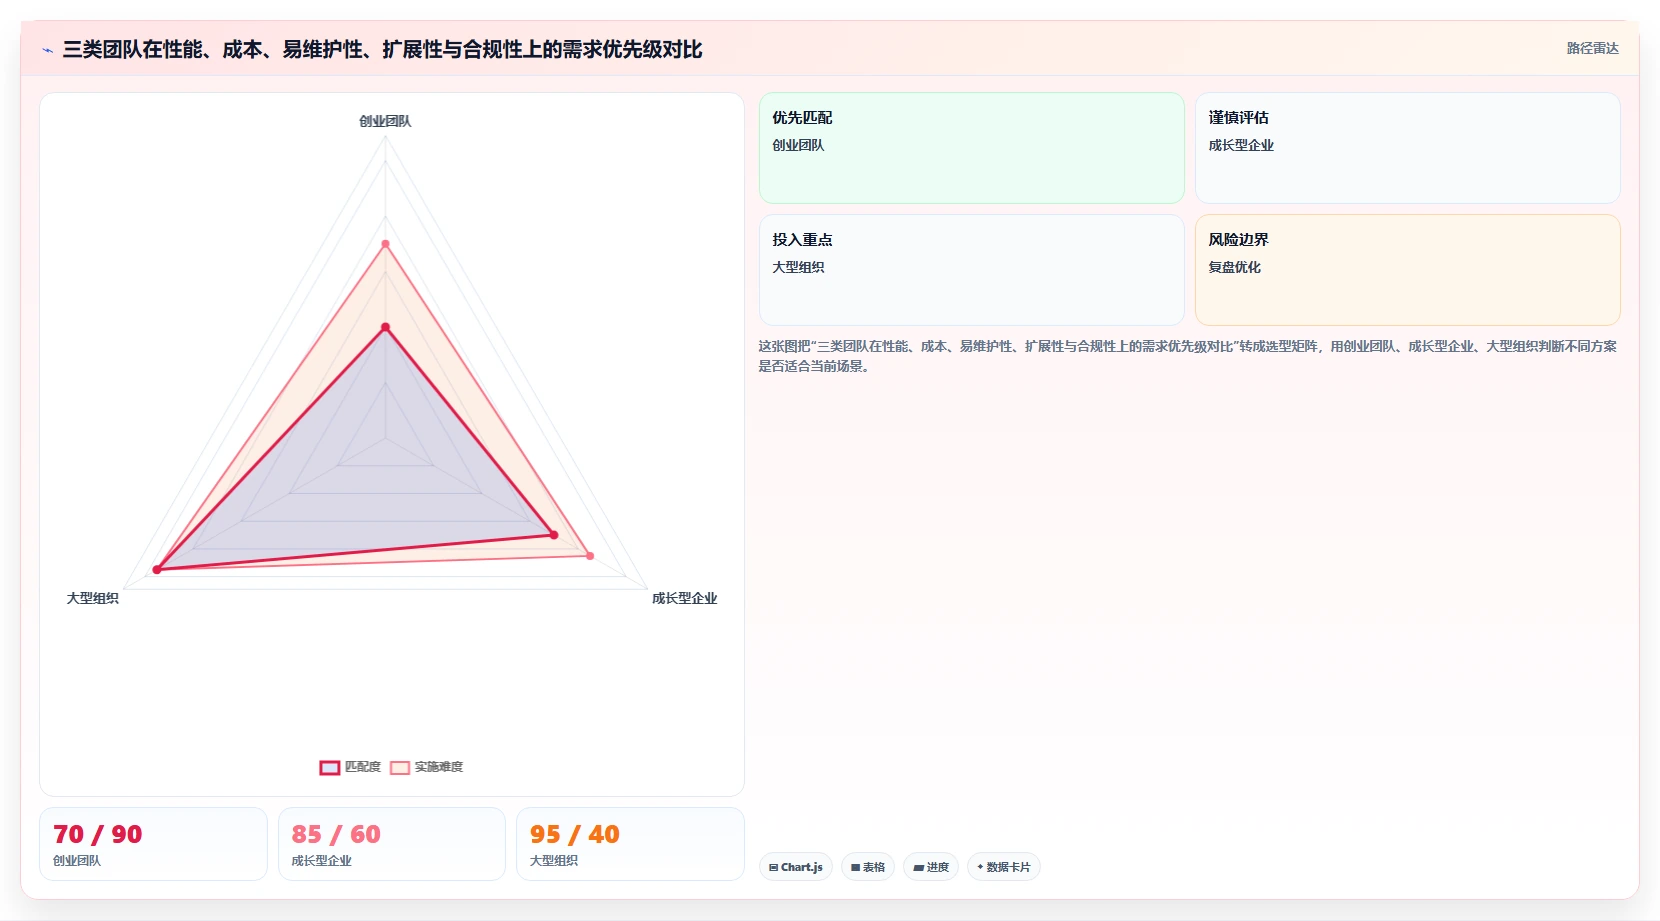Select the 70 / 90 创业团队 stat card
The width and height of the screenshot is (1660, 921).
153,844
